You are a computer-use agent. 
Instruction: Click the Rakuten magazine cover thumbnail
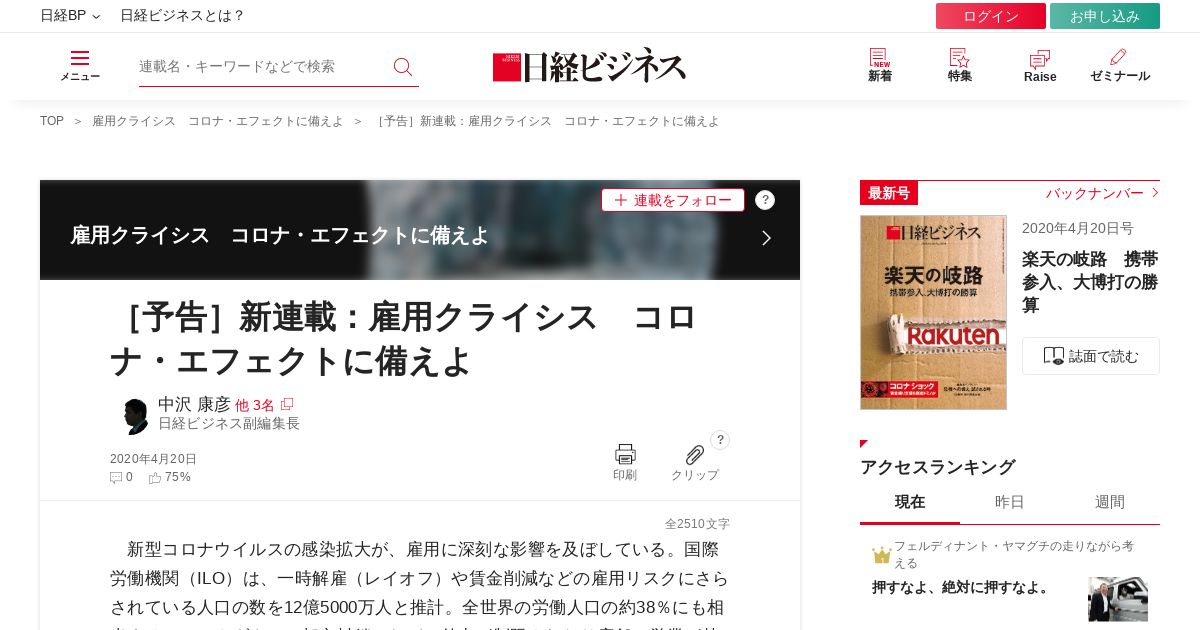pyautogui.click(x=933, y=312)
